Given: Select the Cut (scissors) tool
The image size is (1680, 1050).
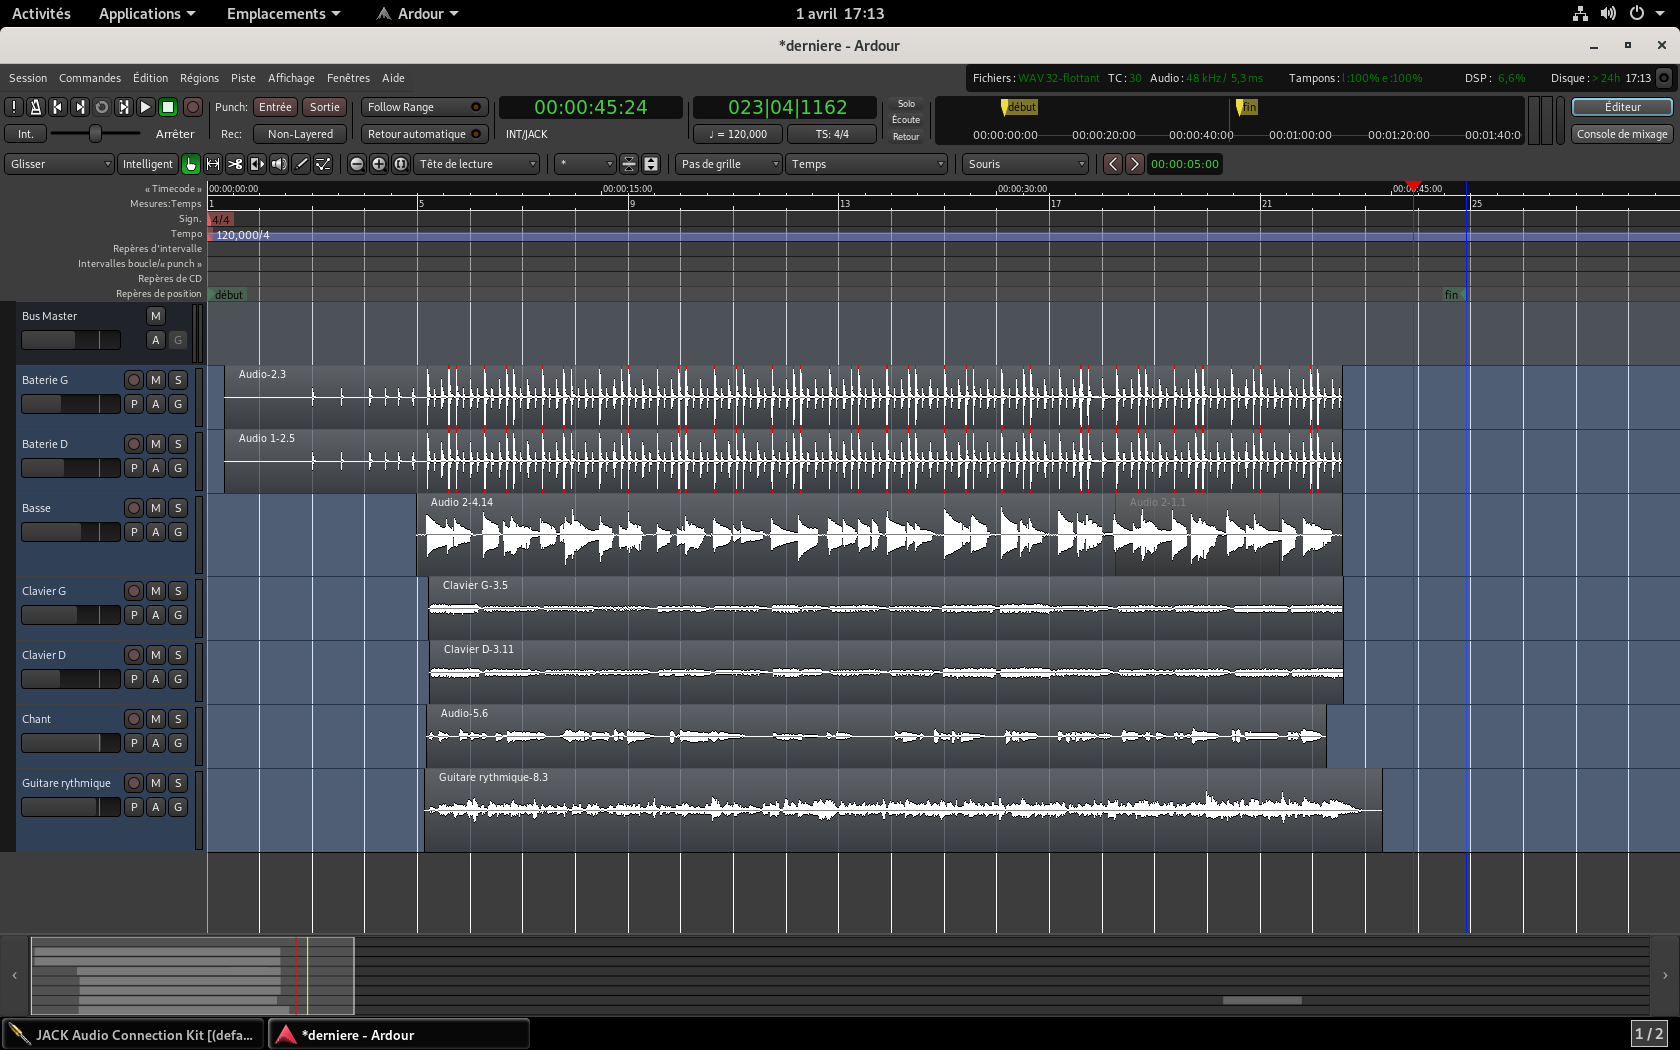Looking at the screenshot, I should [x=235, y=164].
